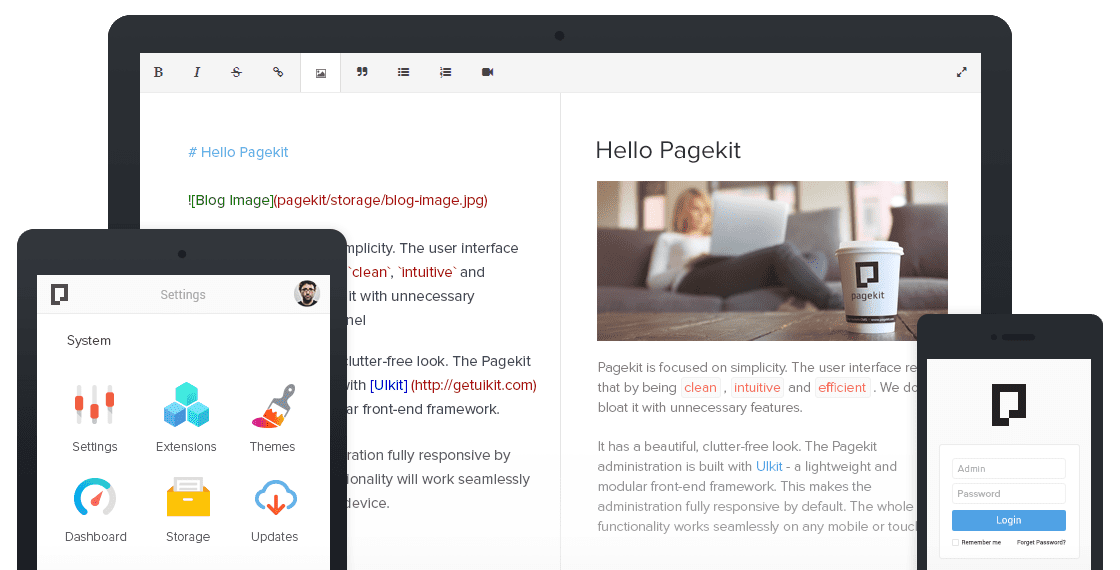Click the Forget Password? link
Viewport: 1120px width, 570px height.
tap(1041, 542)
